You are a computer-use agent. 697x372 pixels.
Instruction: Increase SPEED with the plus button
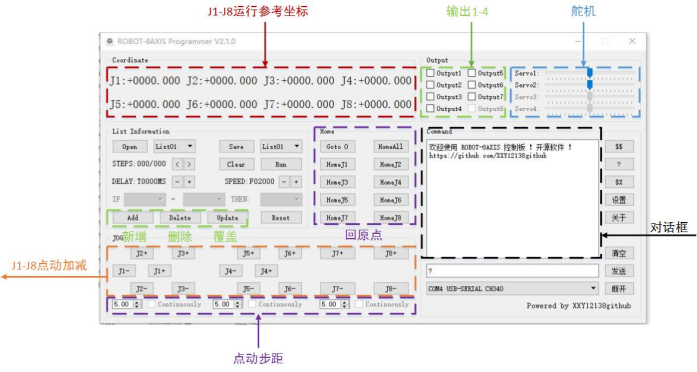coord(296,182)
